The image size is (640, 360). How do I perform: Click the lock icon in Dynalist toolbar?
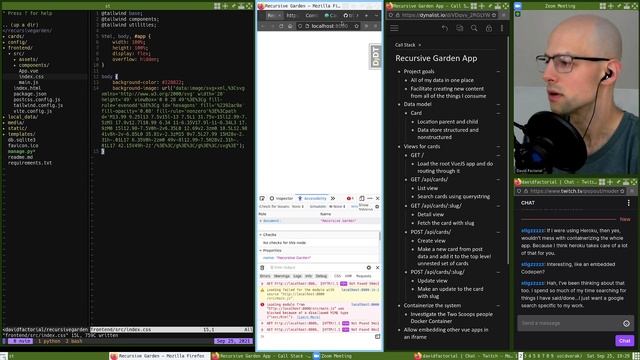click(489, 28)
